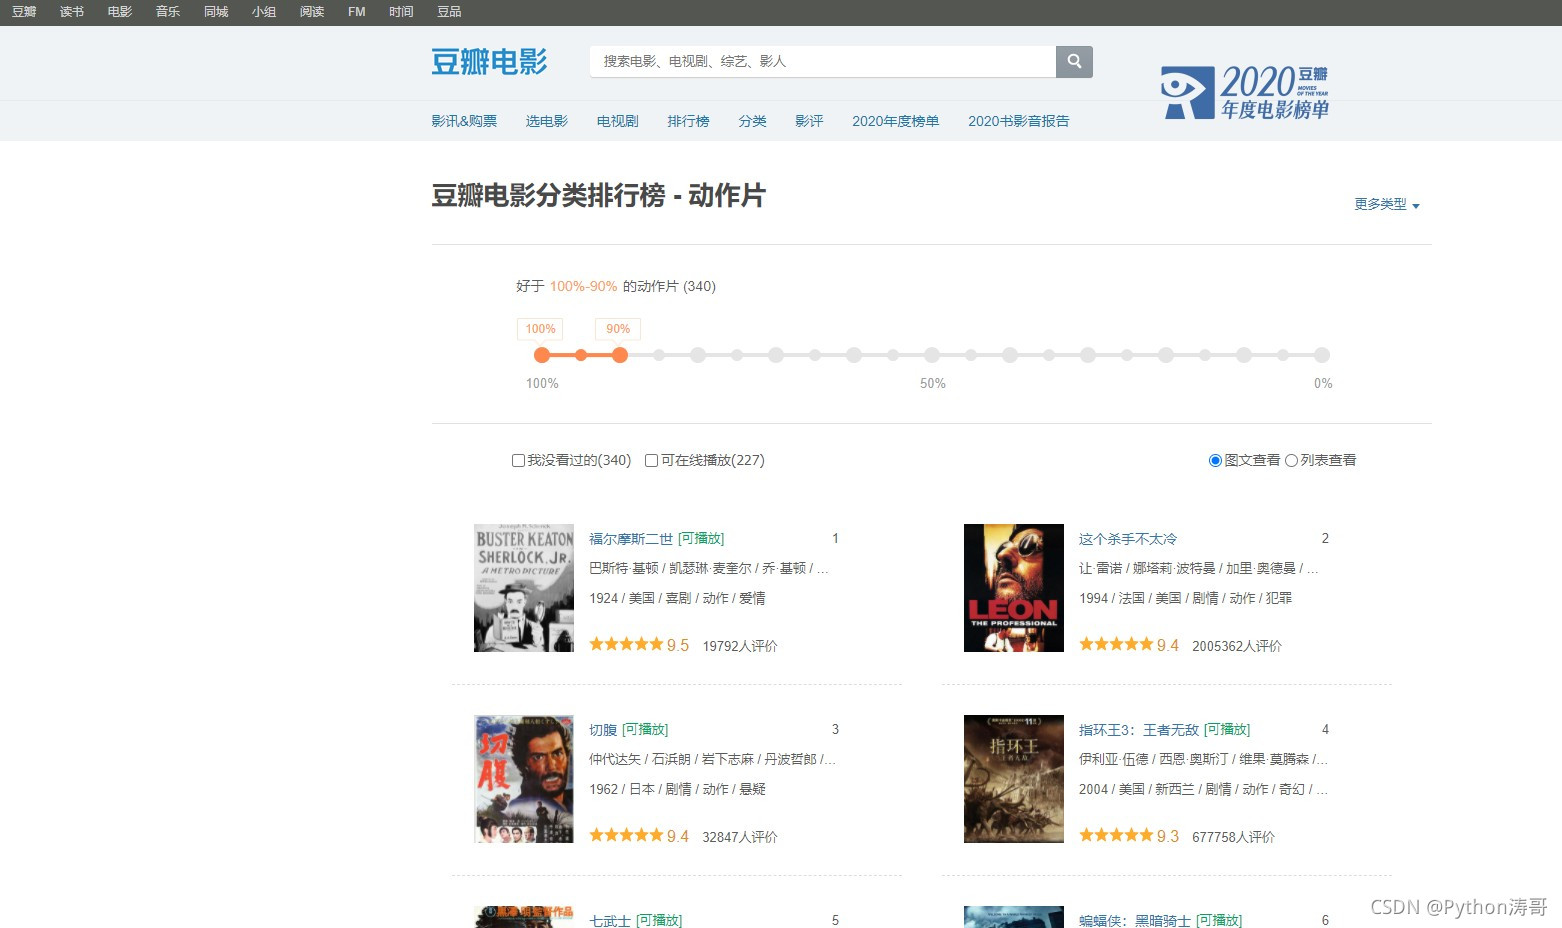
Task: Tick the 我没看过的(340) checkbox
Action: 518,460
